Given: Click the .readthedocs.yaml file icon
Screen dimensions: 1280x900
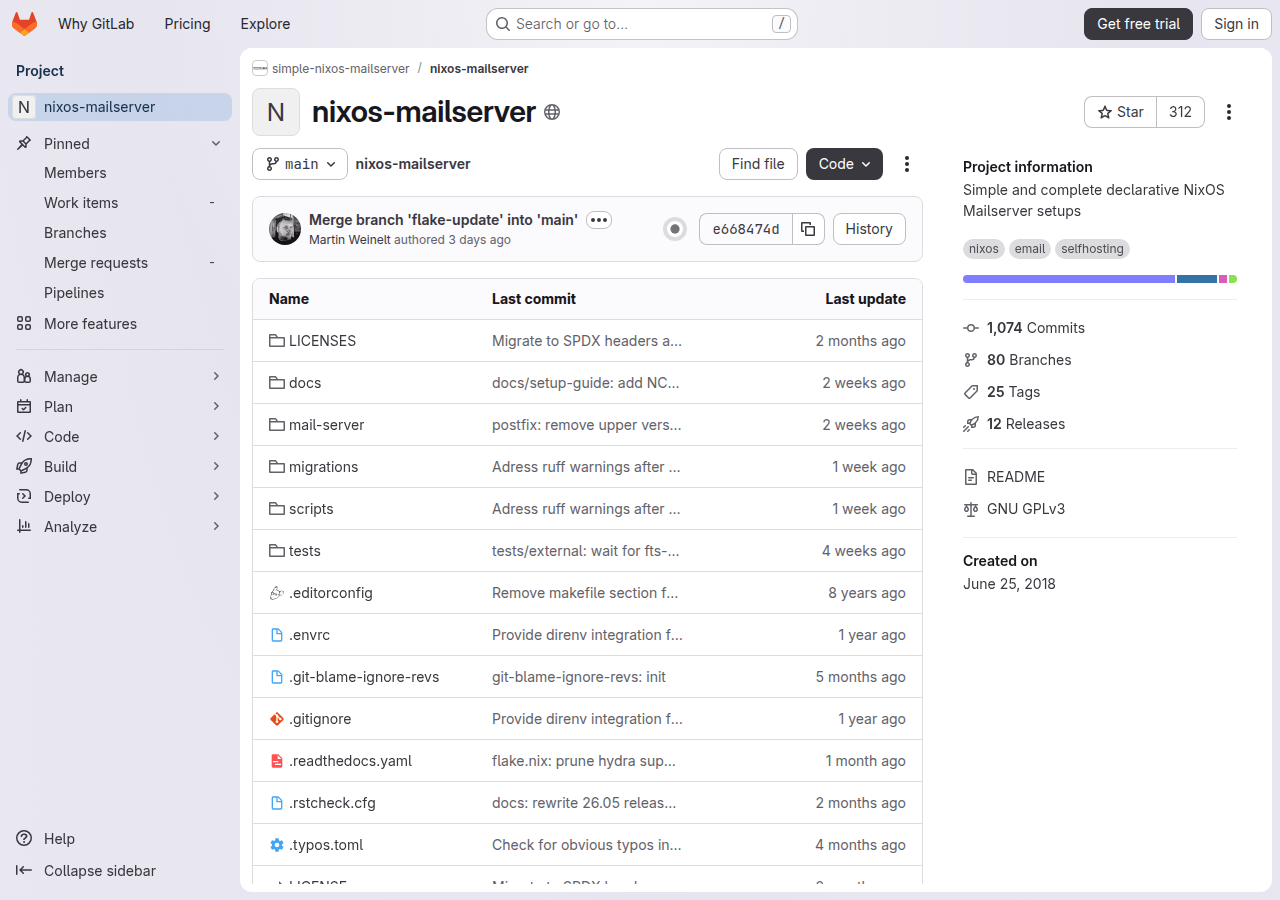Looking at the screenshot, I should (277, 761).
